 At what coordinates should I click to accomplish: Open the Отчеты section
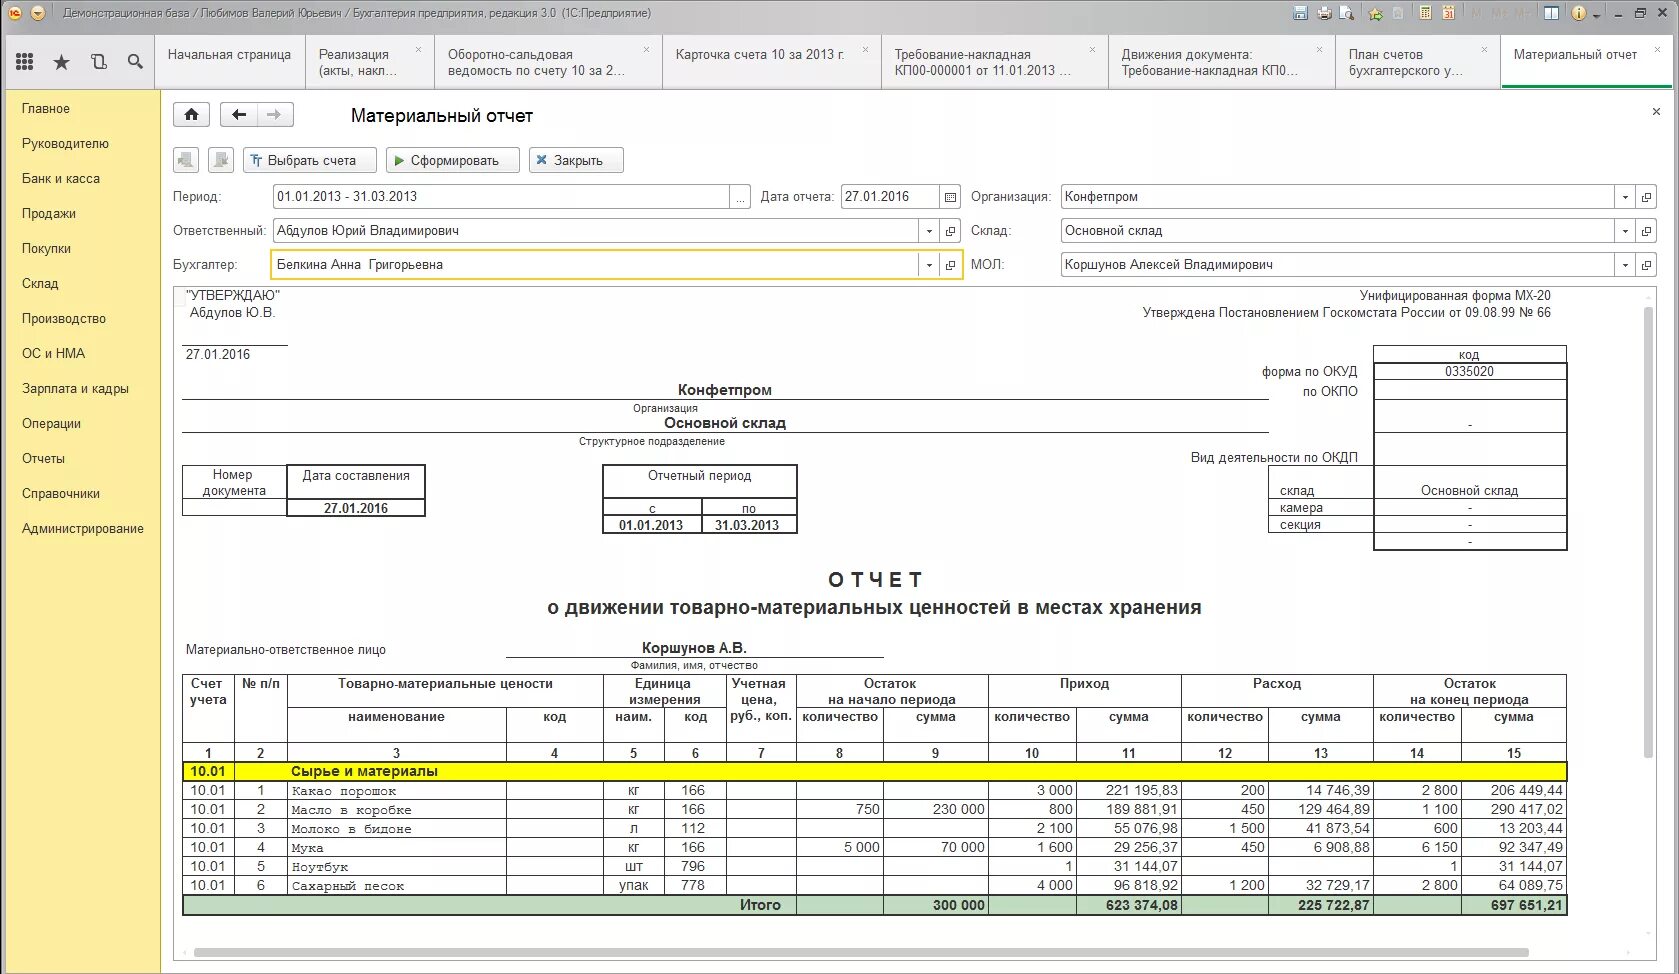click(x=43, y=459)
